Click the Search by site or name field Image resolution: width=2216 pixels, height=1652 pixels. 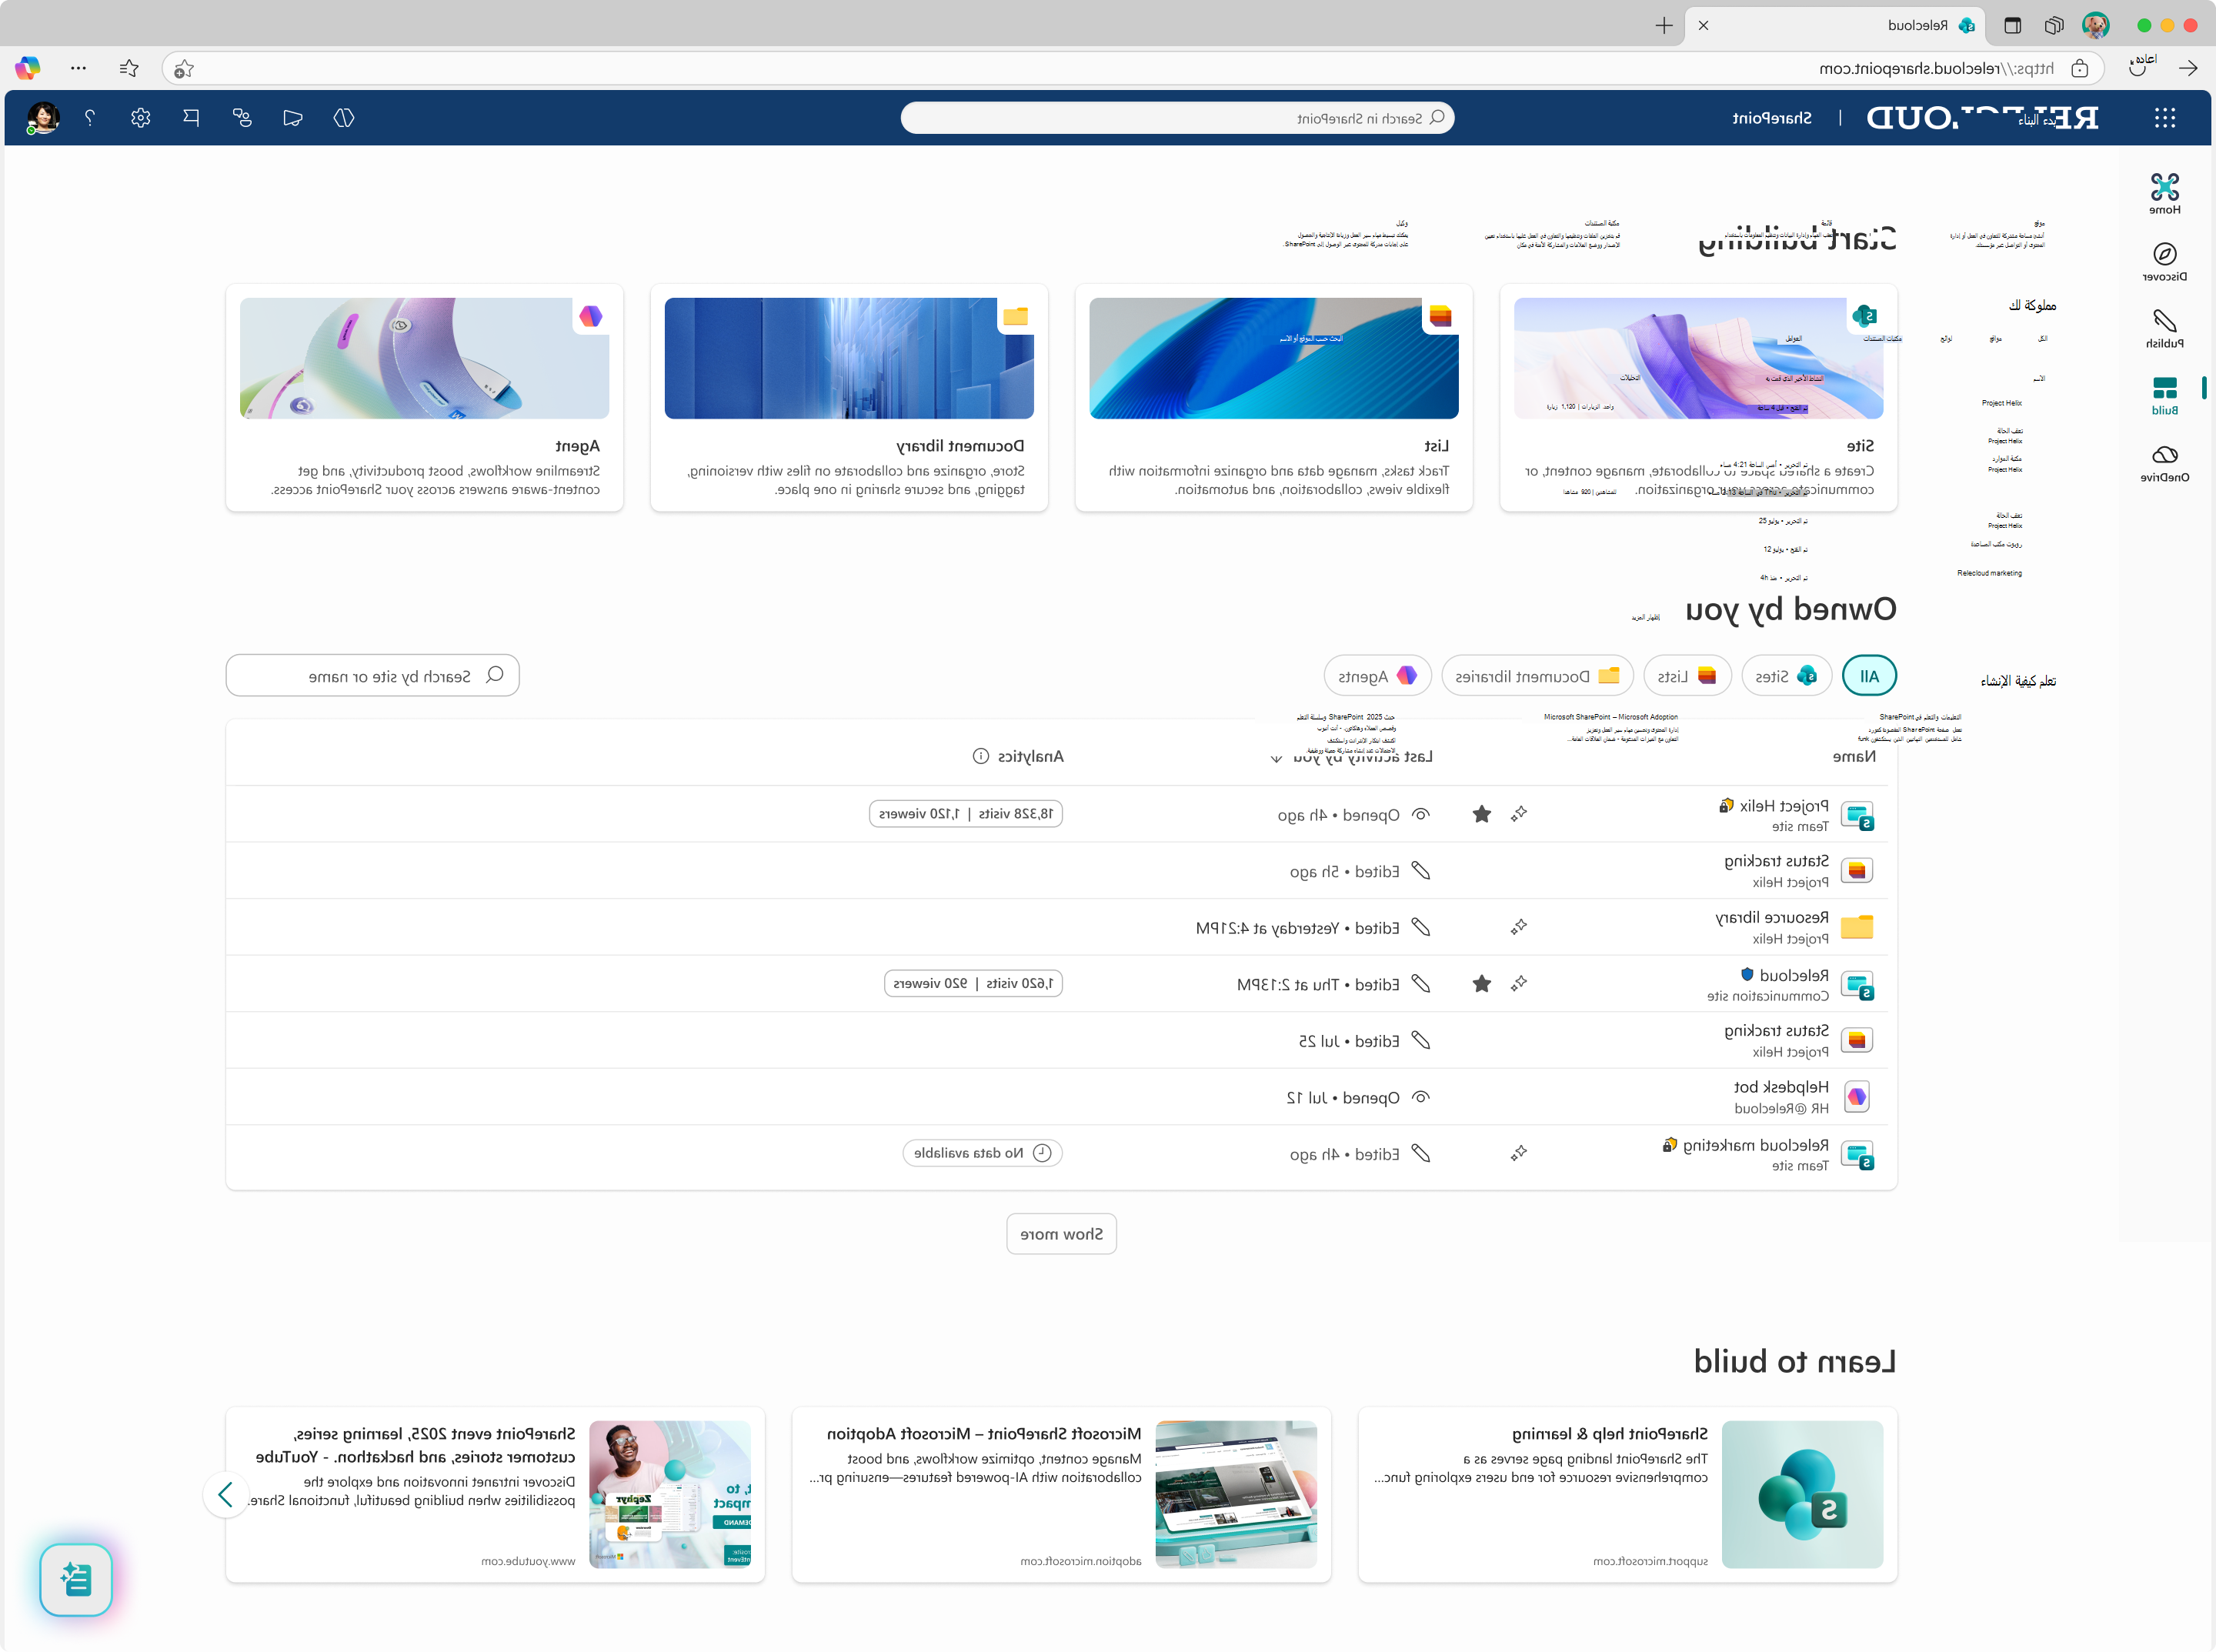[372, 676]
